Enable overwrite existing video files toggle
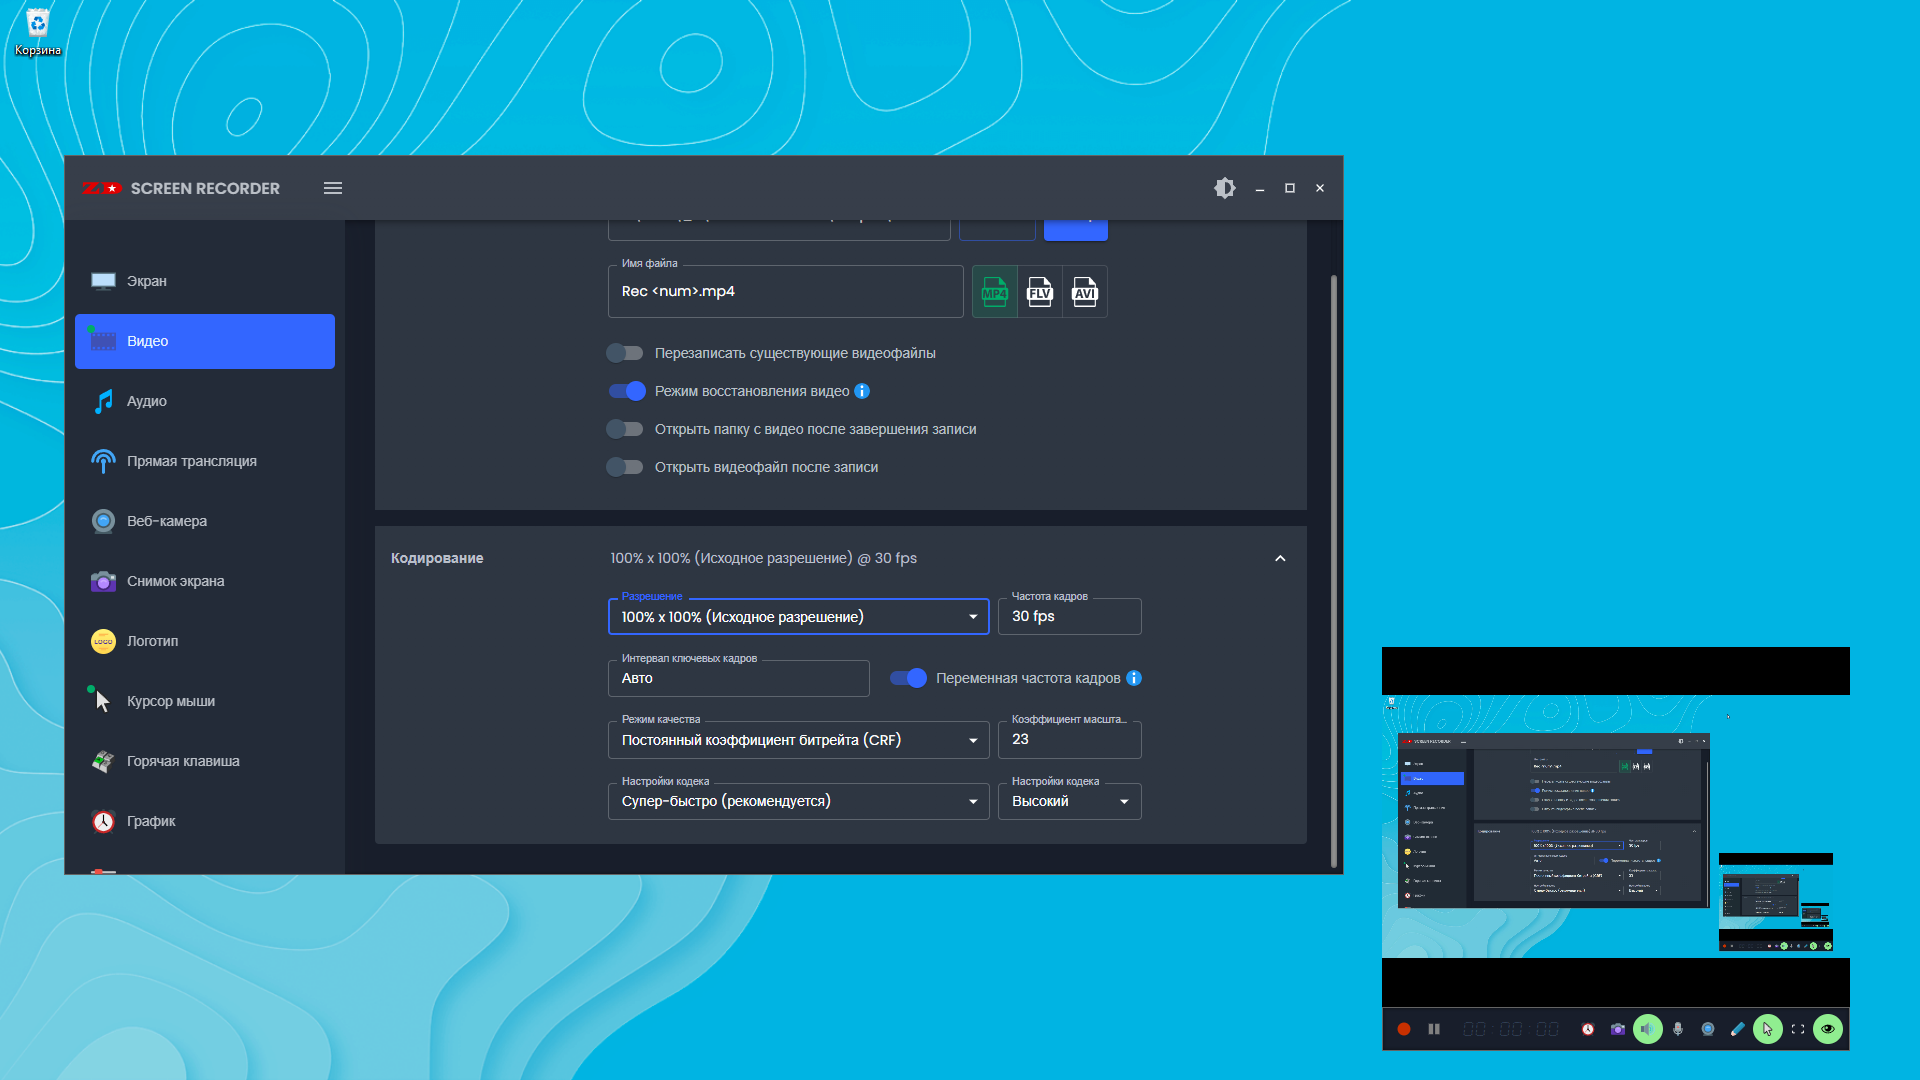Viewport: 1920px width, 1080px height. coord(625,353)
